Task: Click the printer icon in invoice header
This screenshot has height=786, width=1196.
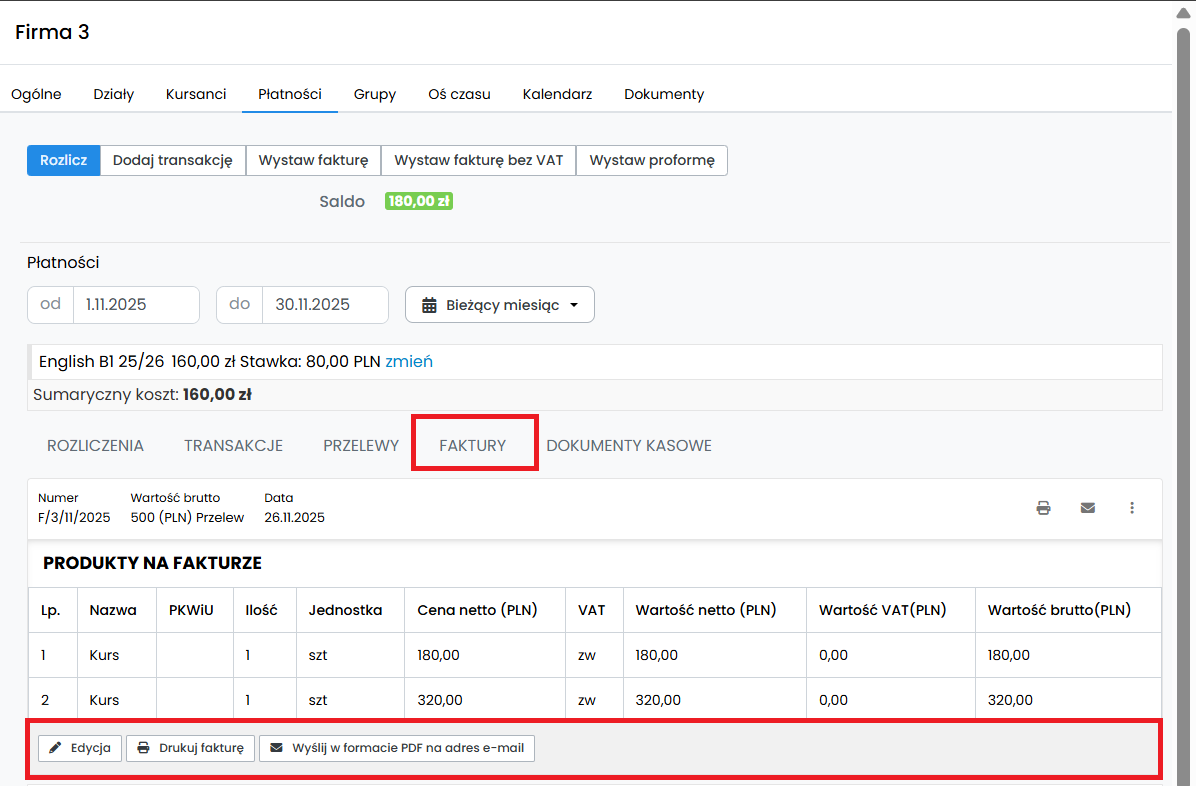Action: (x=1043, y=508)
